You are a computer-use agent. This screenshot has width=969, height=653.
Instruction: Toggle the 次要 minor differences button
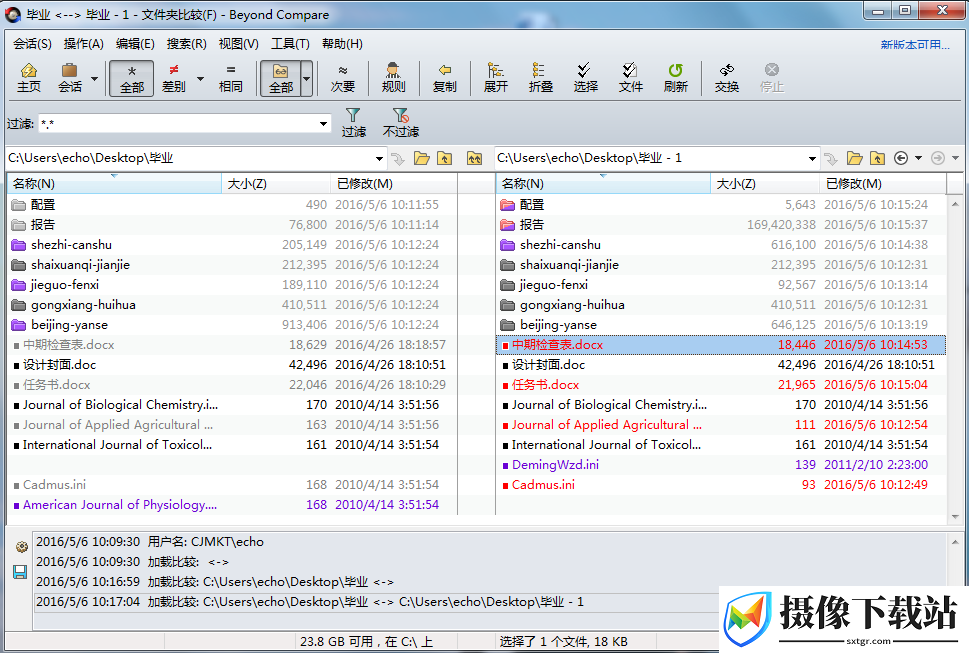click(342, 78)
